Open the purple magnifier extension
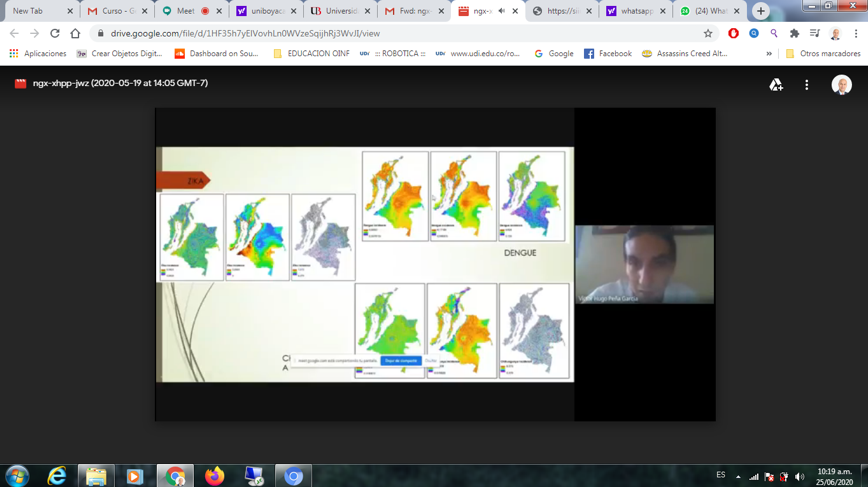 tap(774, 33)
